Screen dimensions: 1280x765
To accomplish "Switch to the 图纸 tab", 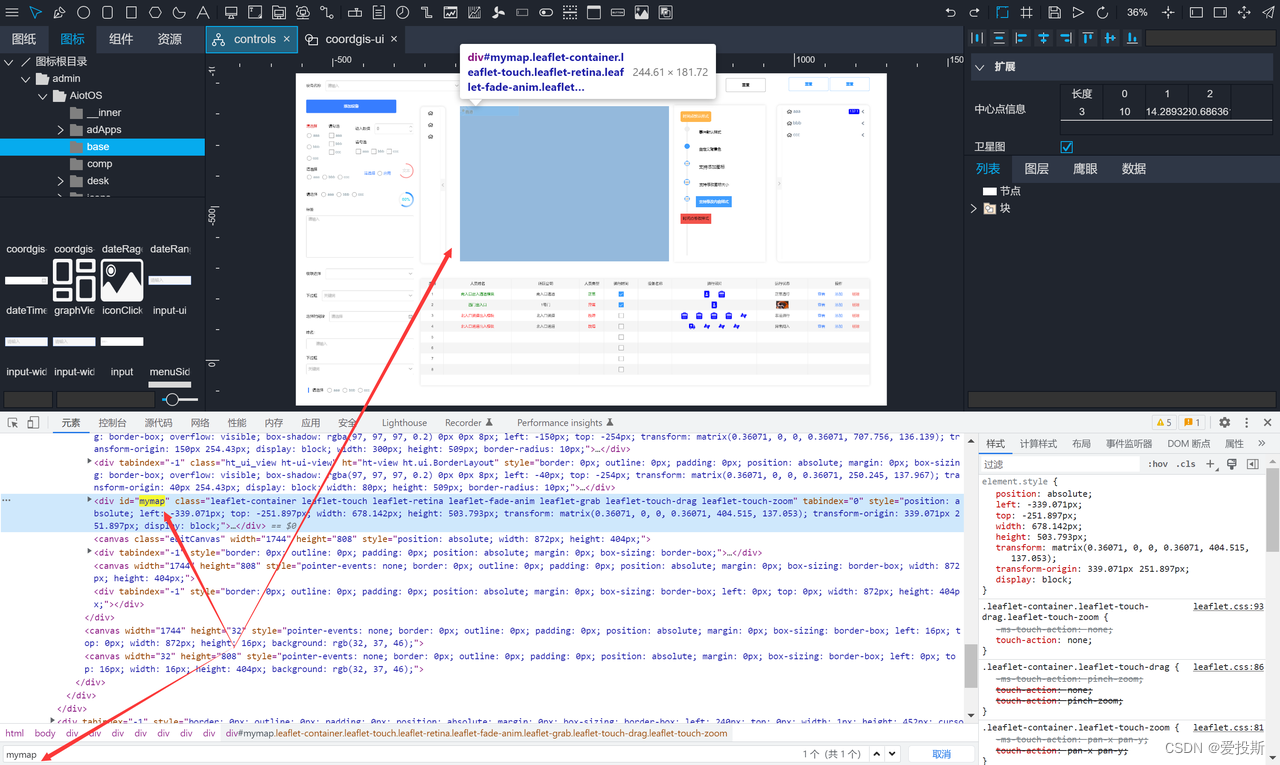I will point(24,39).
